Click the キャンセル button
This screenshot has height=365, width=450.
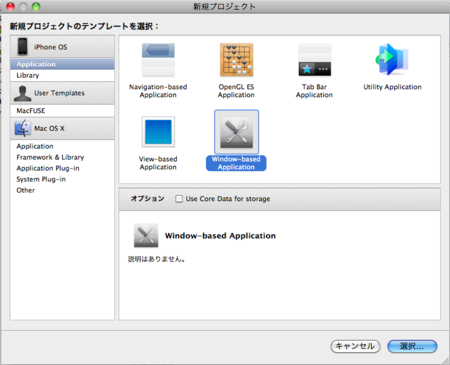click(x=355, y=346)
